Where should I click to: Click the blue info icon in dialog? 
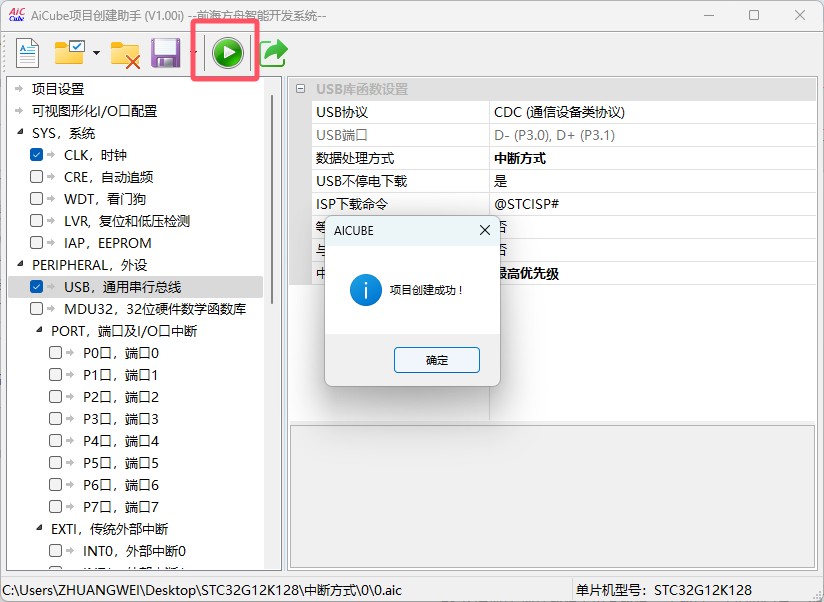pyautogui.click(x=366, y=290)
